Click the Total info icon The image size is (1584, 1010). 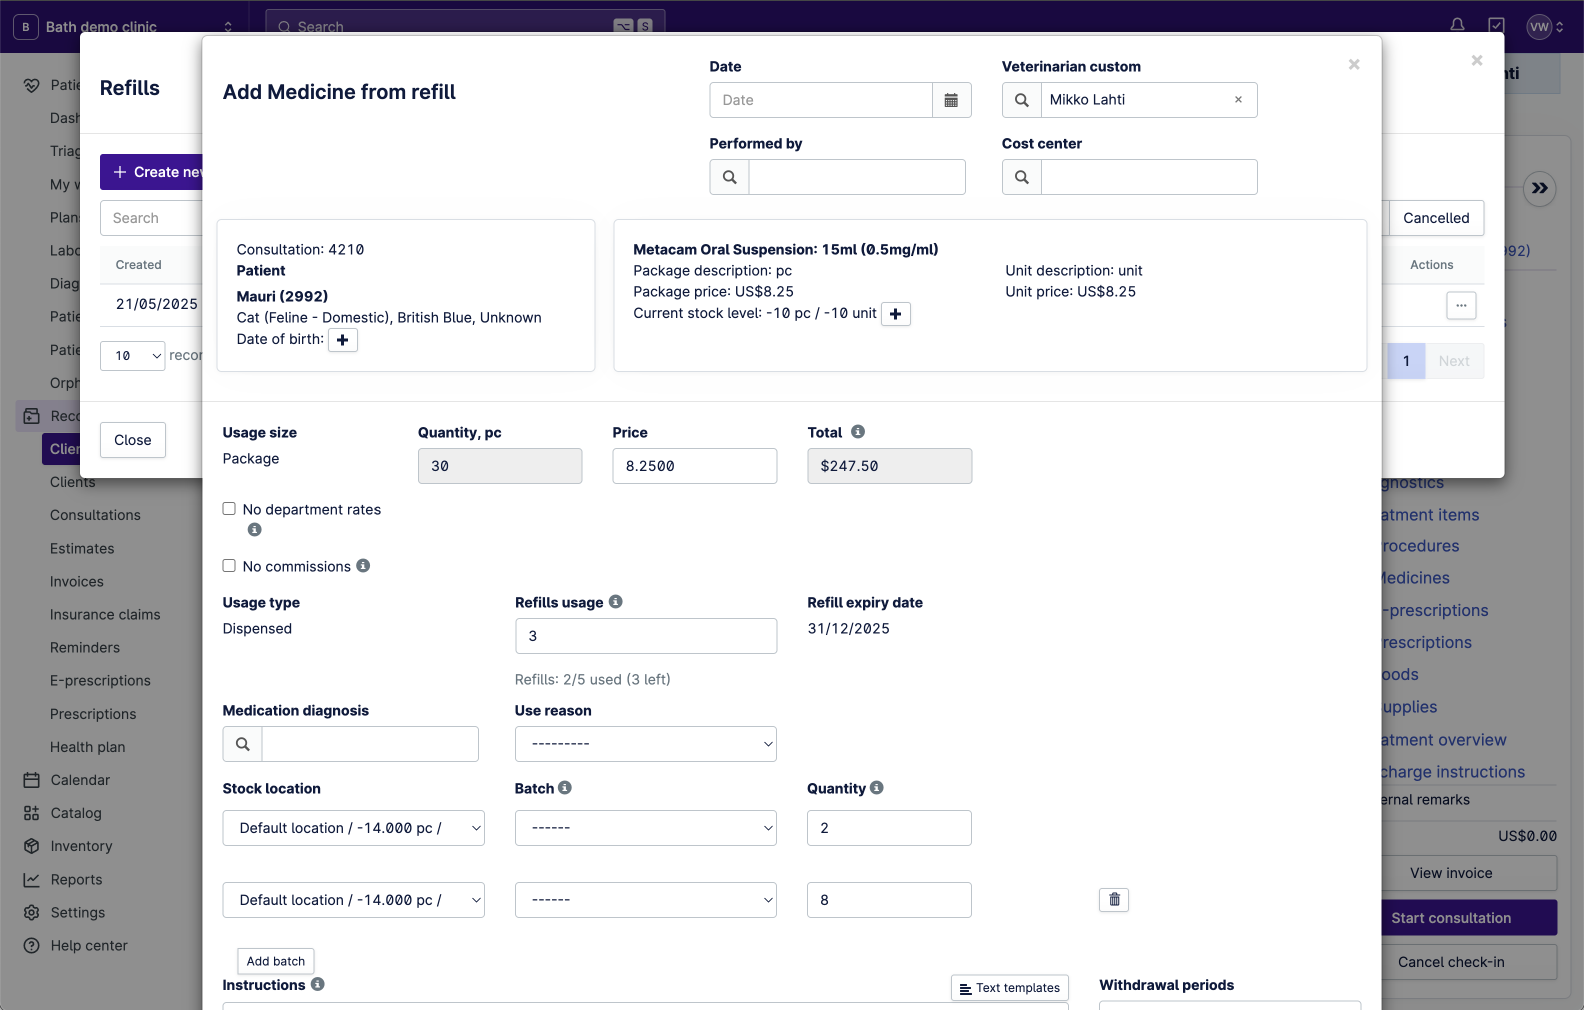tap(858, 432)
